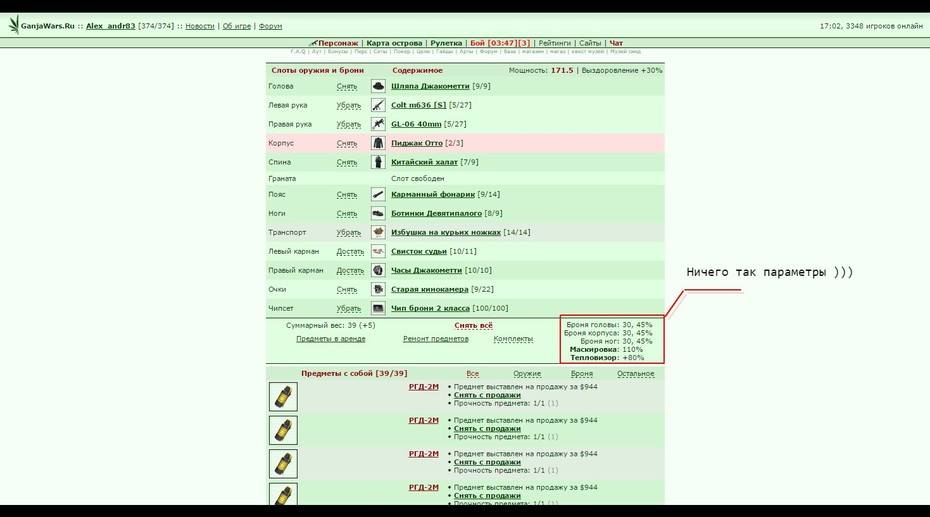Open the Шляпа Джакометти item link

point(430,86)
